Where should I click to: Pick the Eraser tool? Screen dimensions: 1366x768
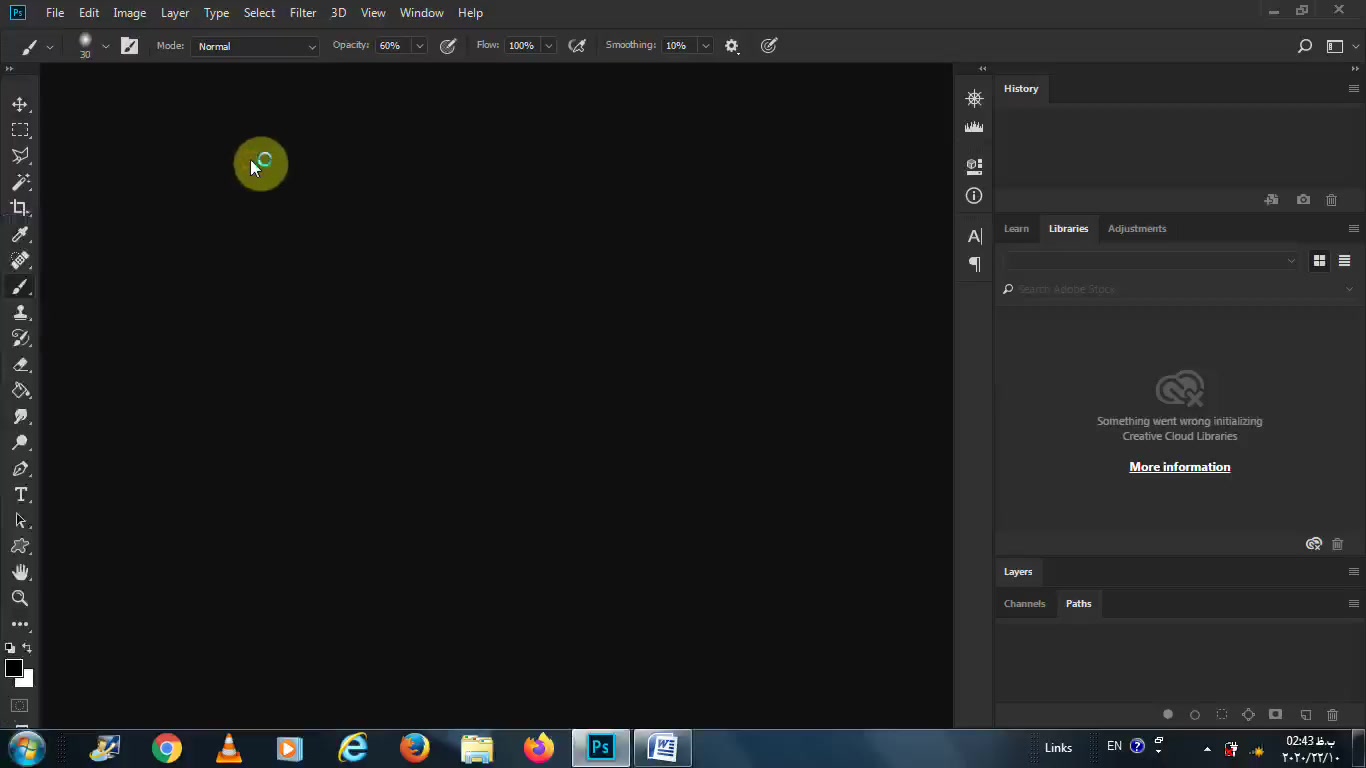[20, 365]
